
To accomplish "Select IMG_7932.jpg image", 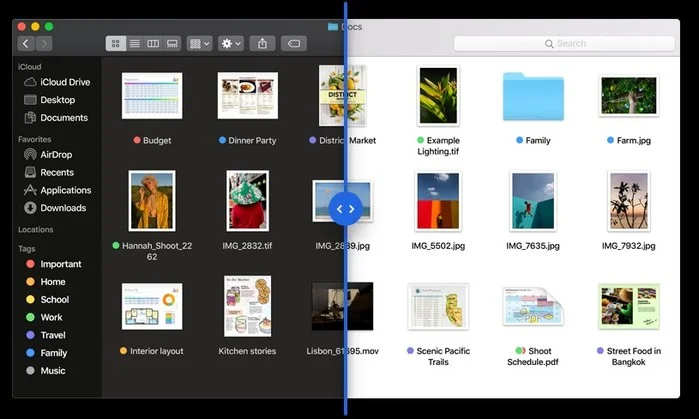I will coord(629,201).
